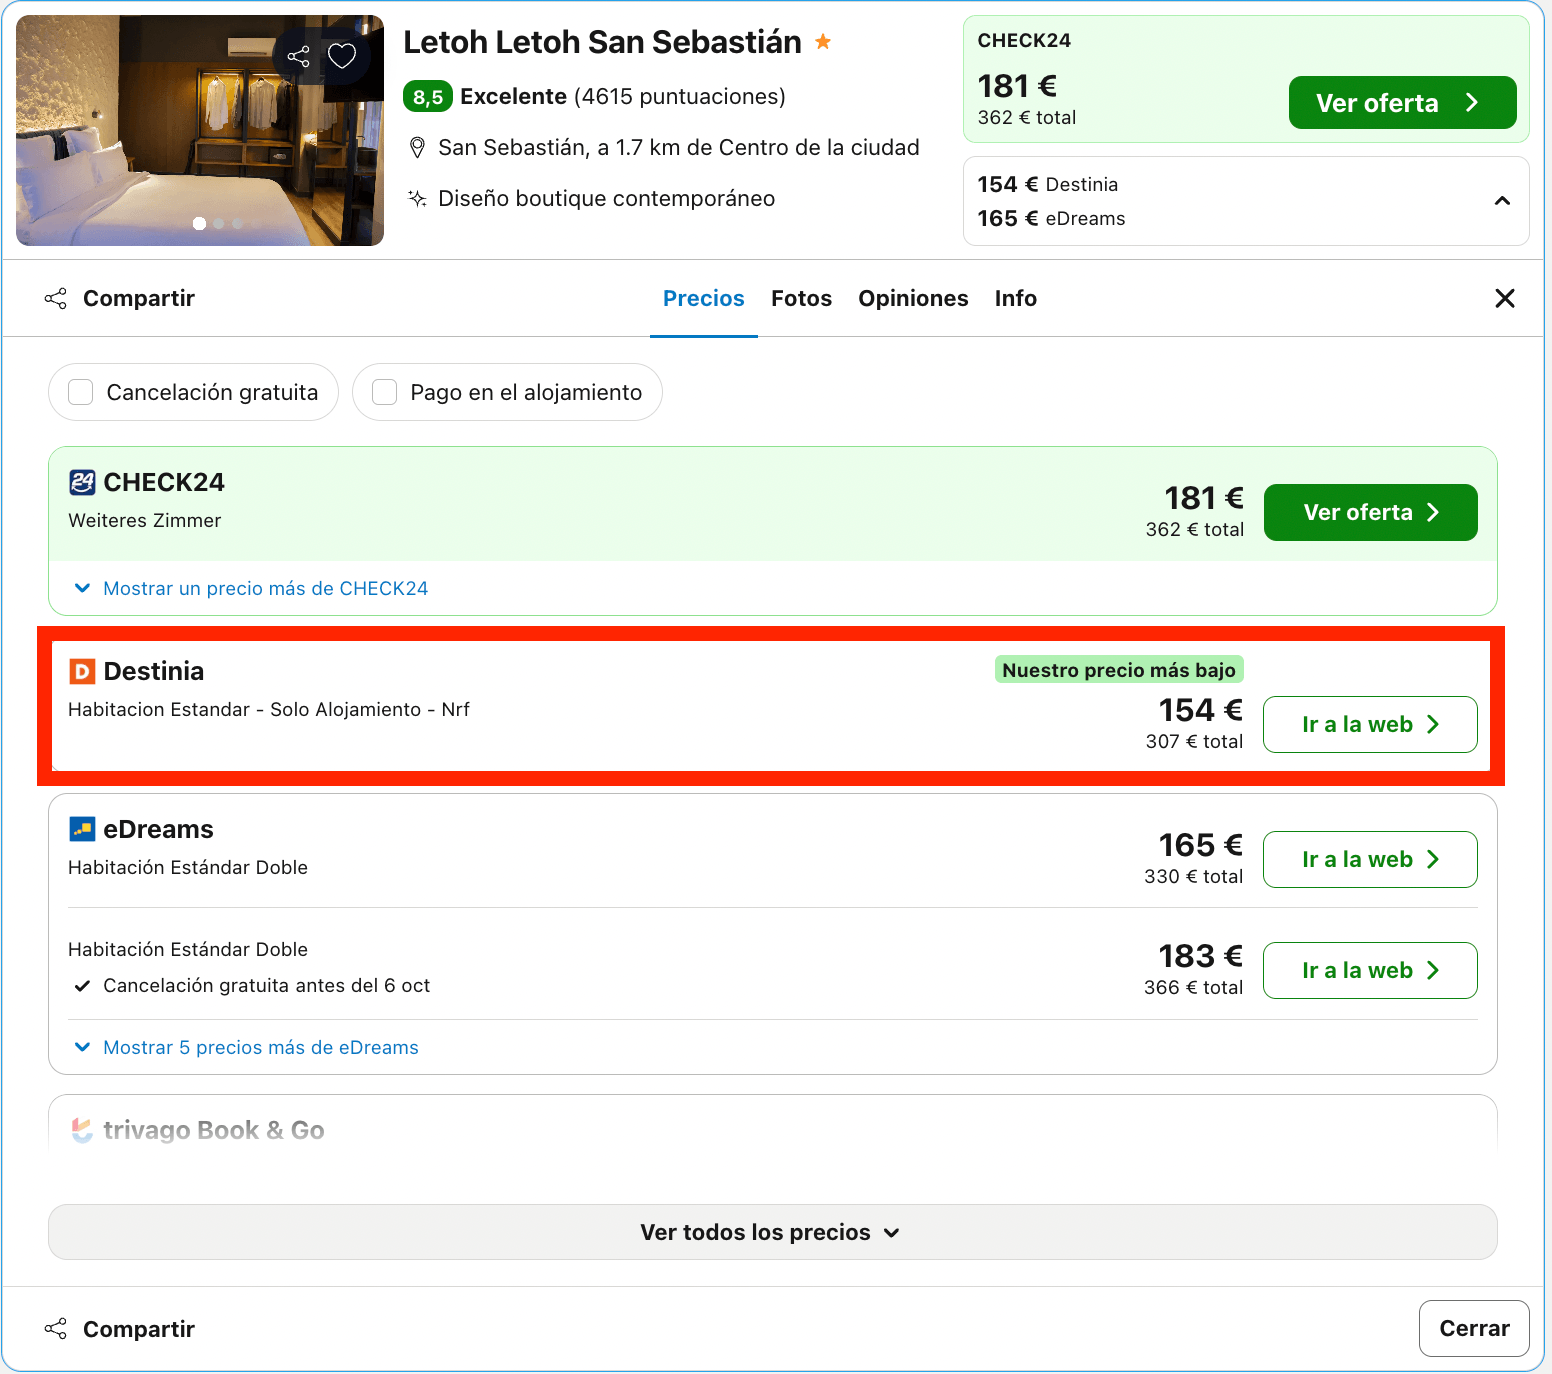Switch to the Fotos tab
1552x1374 pixels.
pyautogui.click(x=801, y=298)
